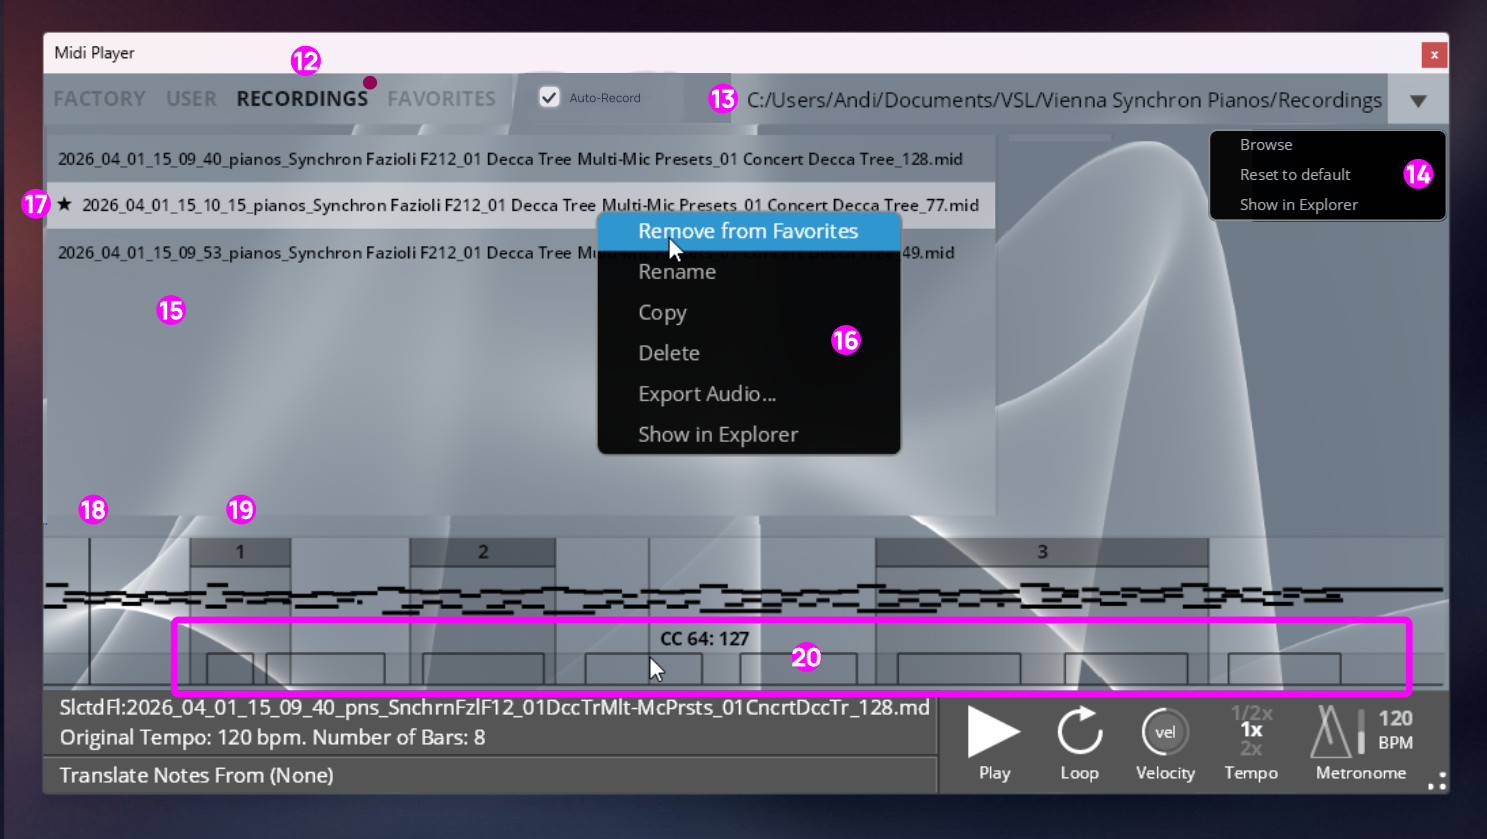Choose Remove from Favorites in context menu

pos(748,231)
